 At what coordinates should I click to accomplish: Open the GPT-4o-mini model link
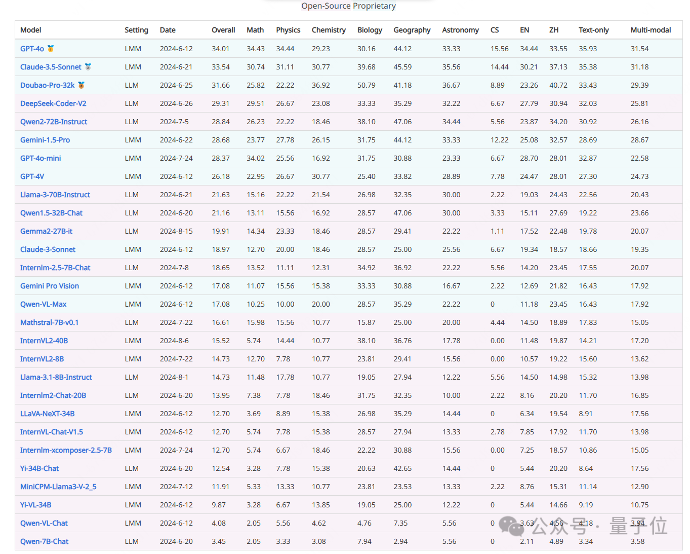click(x=40, y=158)
